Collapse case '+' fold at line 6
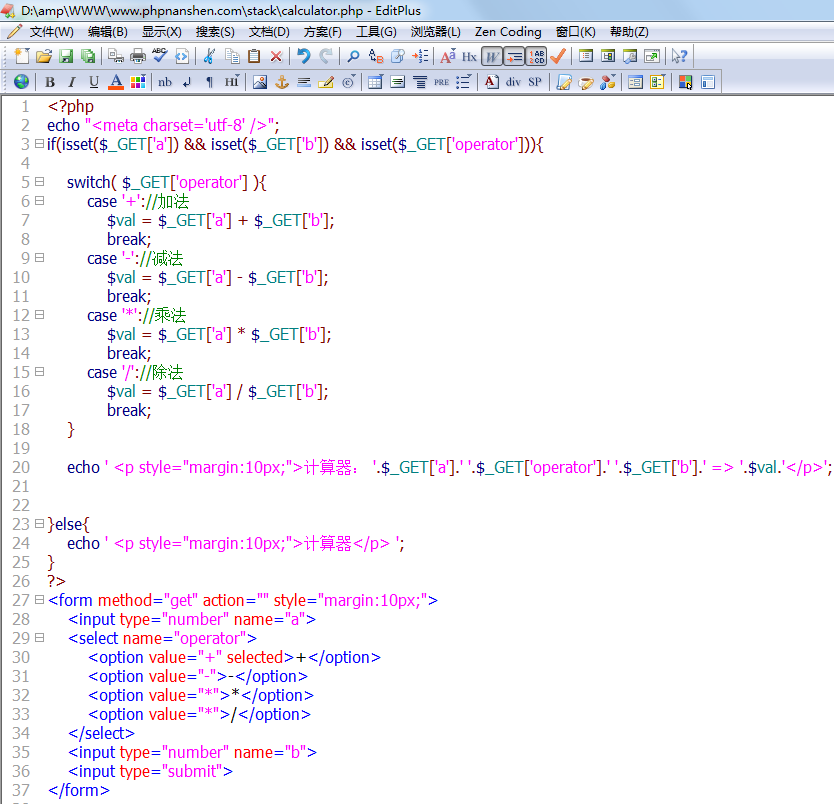This screenshot has width=834, height=804. 39,200
